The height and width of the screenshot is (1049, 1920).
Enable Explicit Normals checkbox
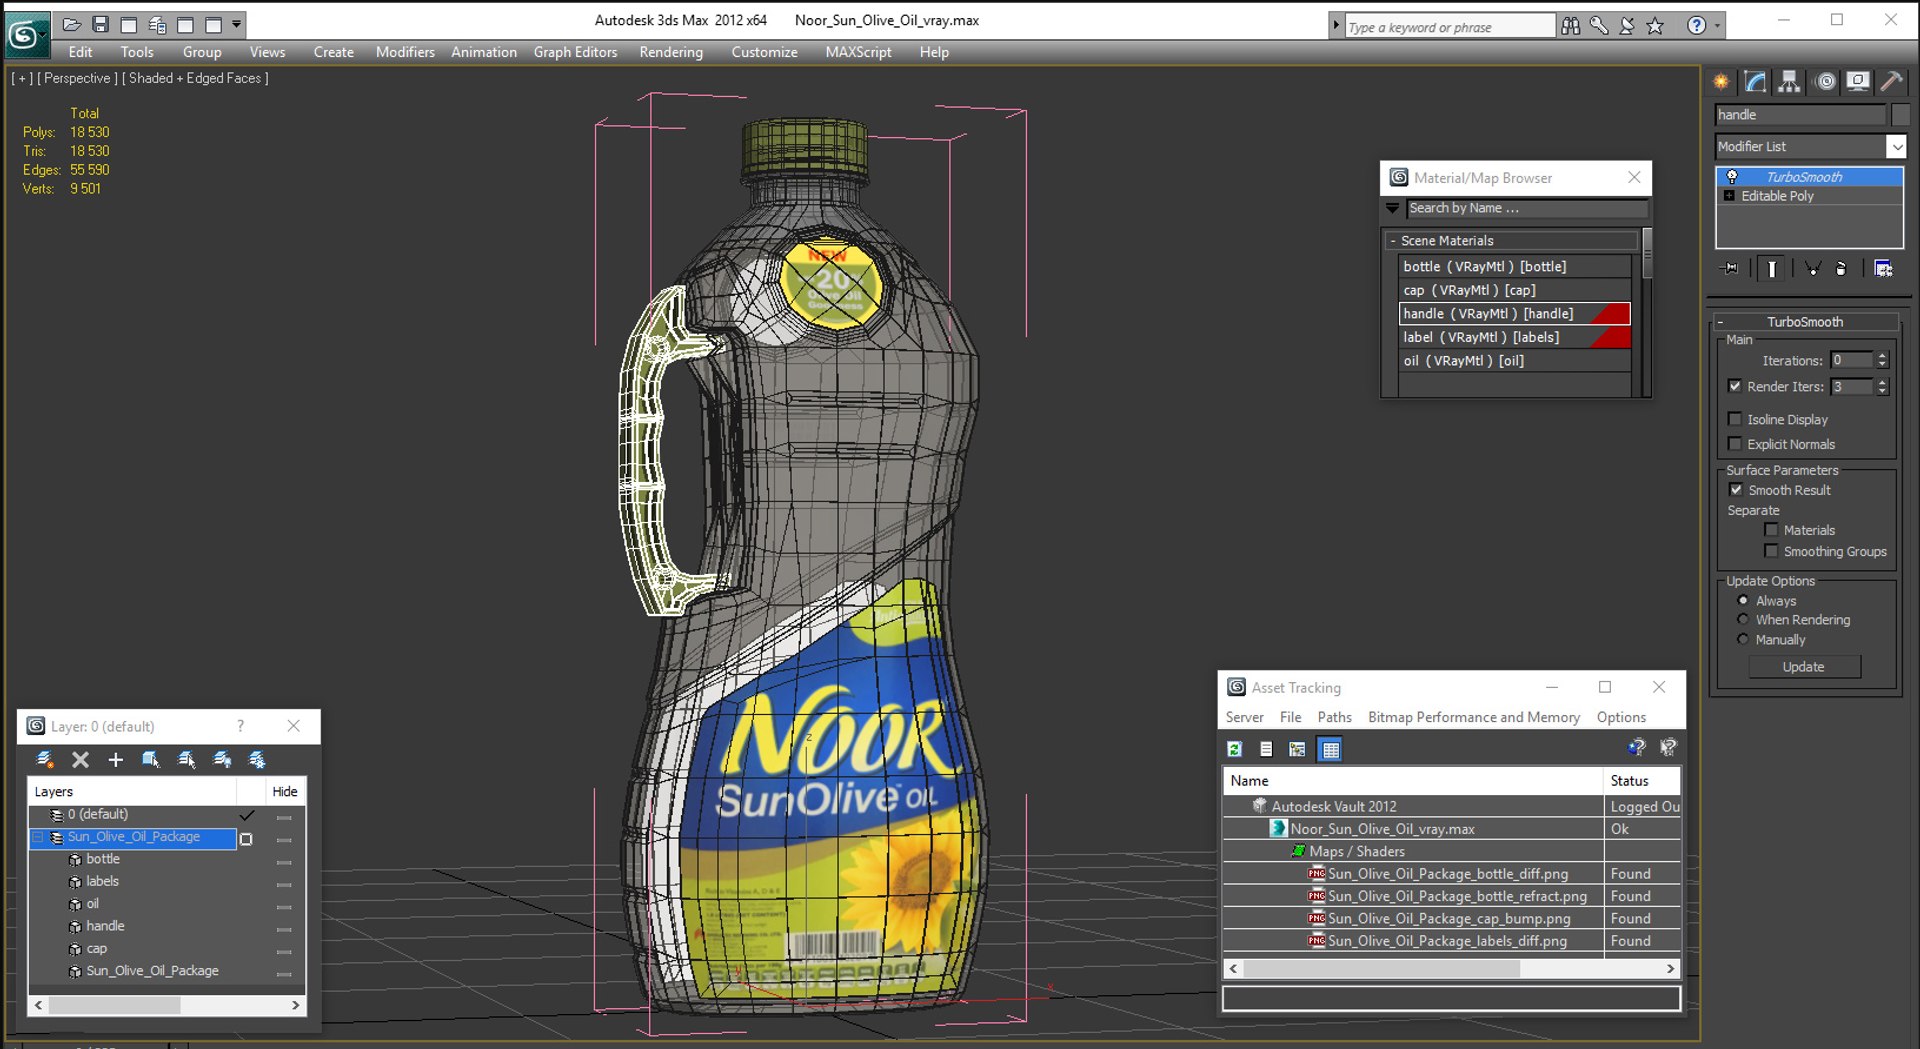click(x=1735, y=444)
